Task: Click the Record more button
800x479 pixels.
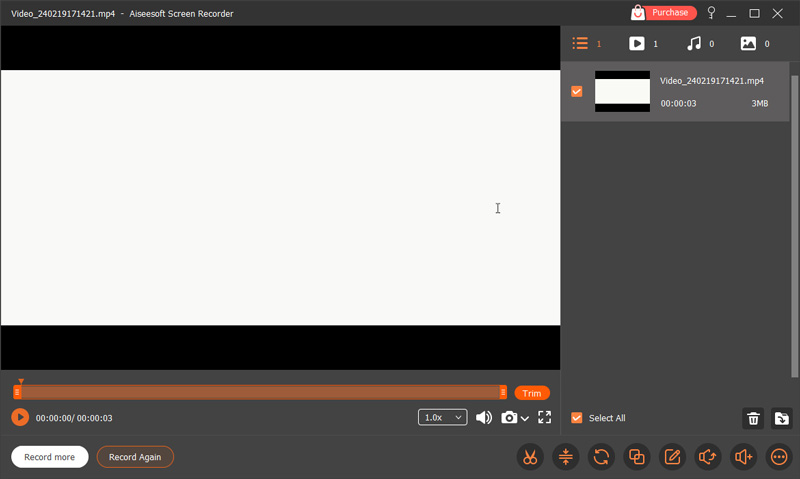Action: [x=50, y=457]
